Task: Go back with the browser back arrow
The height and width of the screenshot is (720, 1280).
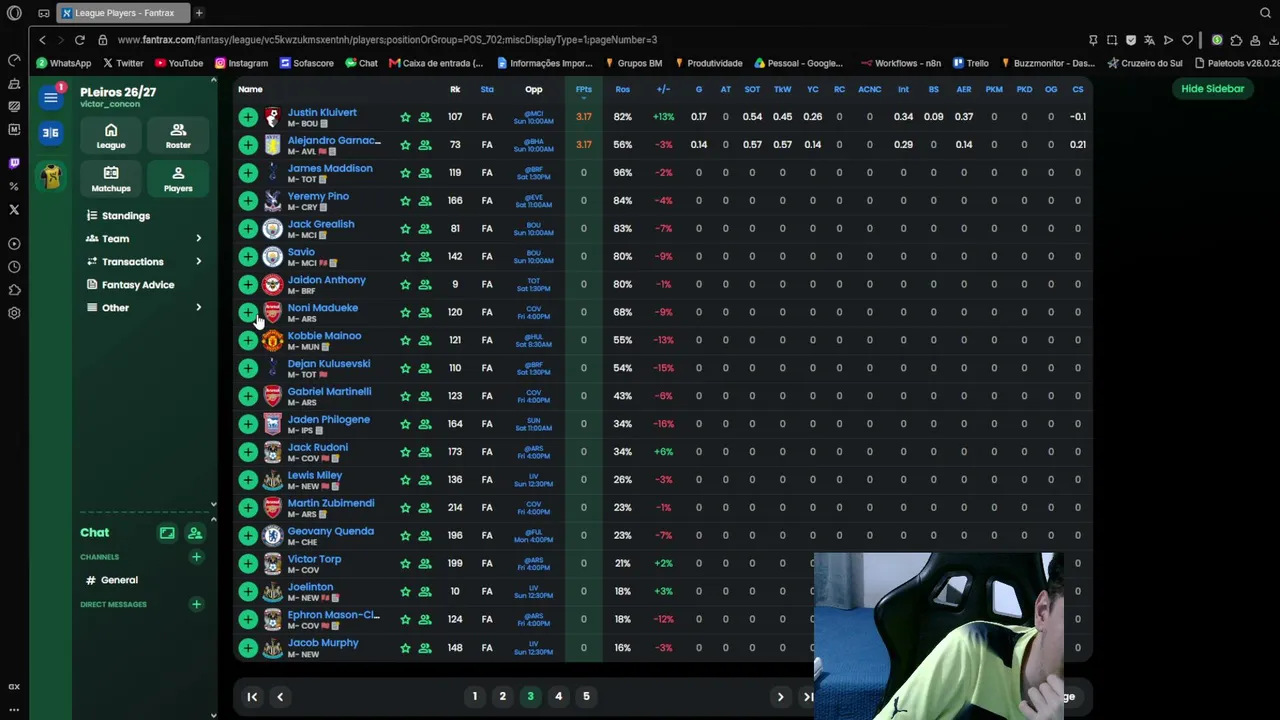Action: click(42, 40)
